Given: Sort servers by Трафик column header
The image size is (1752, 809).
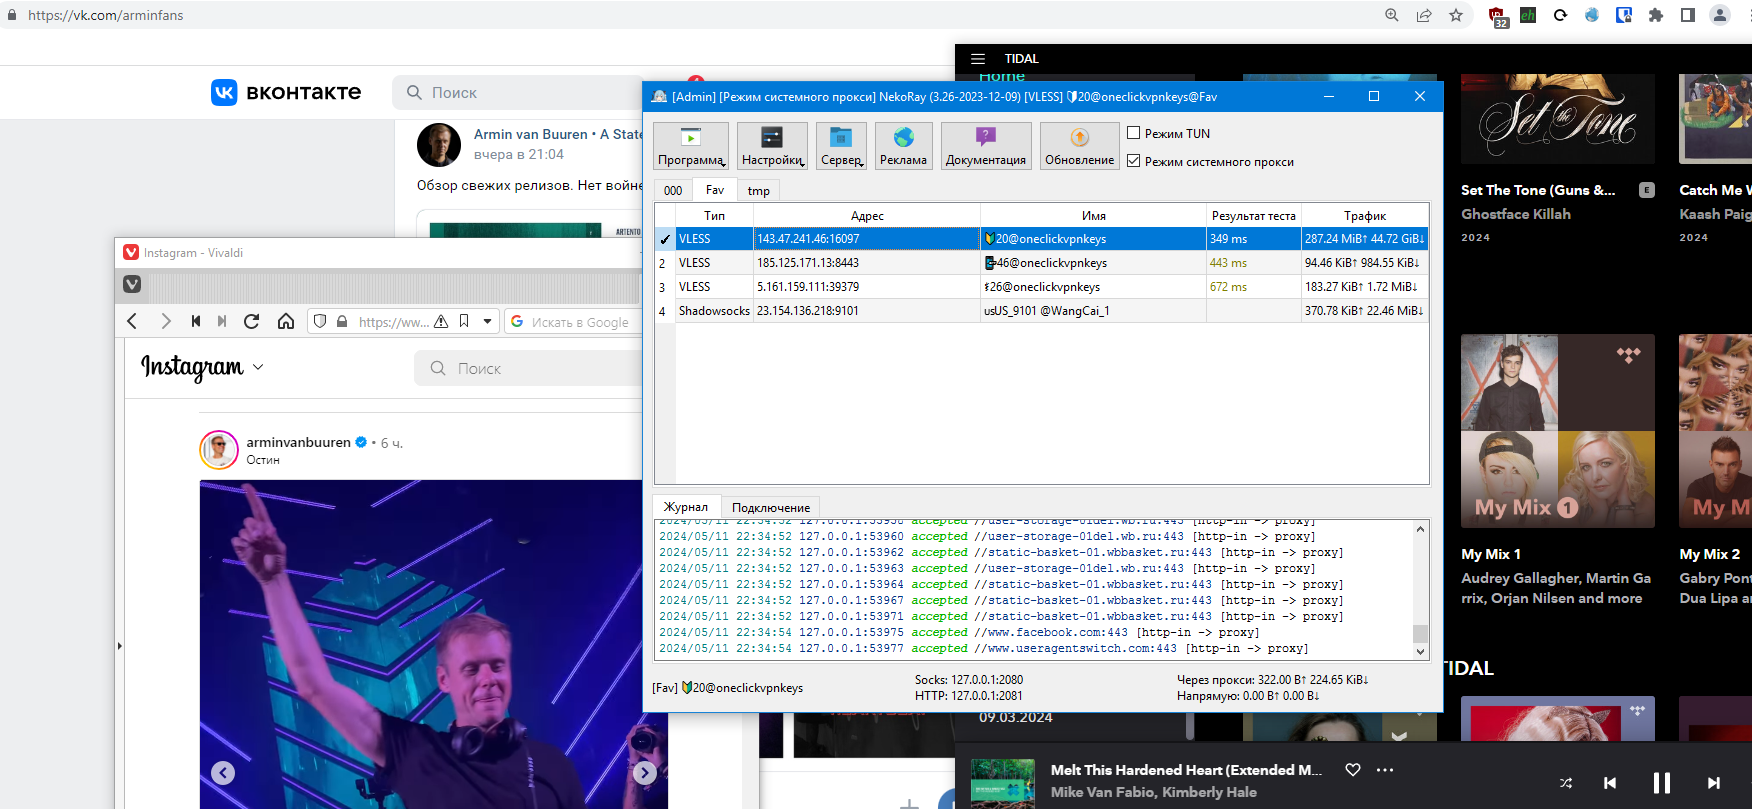Looking at the screenshot, I should [x=1365, y=215].
